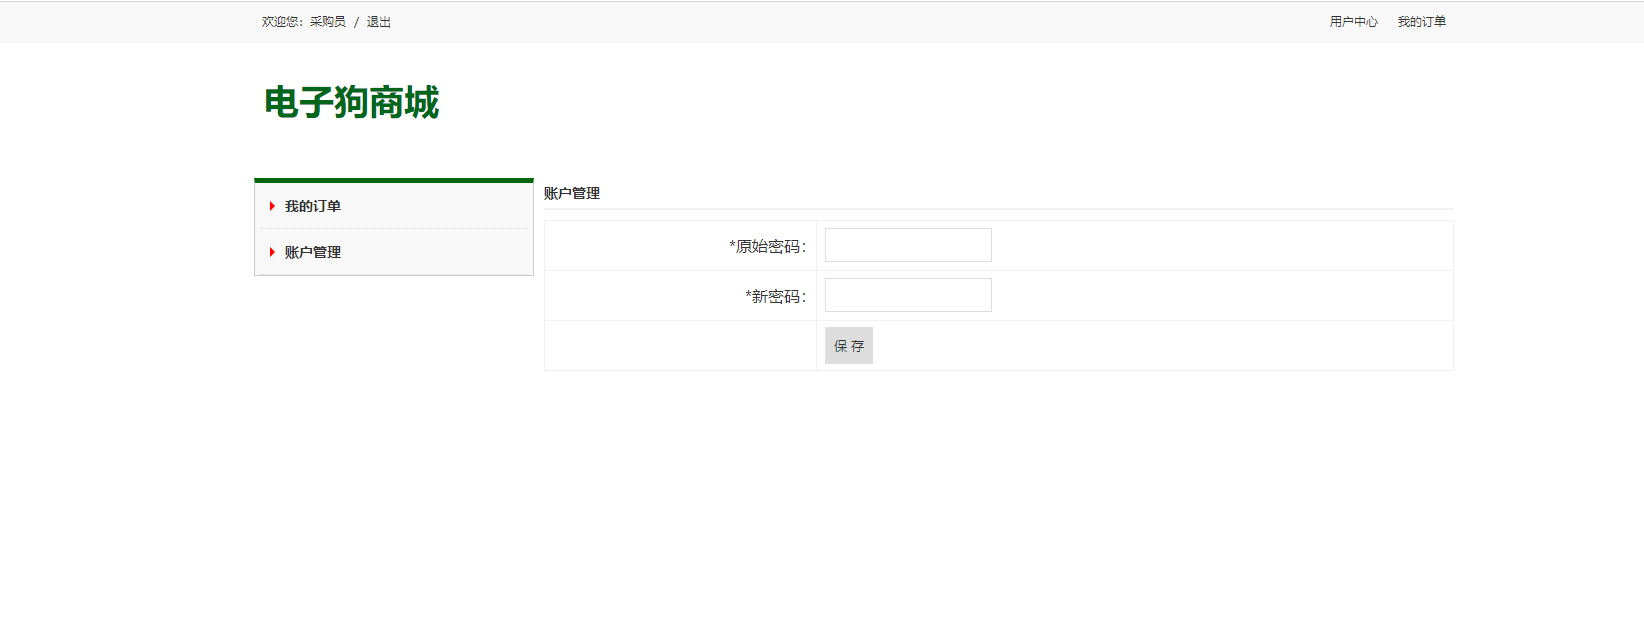Select 账户管理 in the left sidebar
This screenshot has width=1644, height=642.
313,252
